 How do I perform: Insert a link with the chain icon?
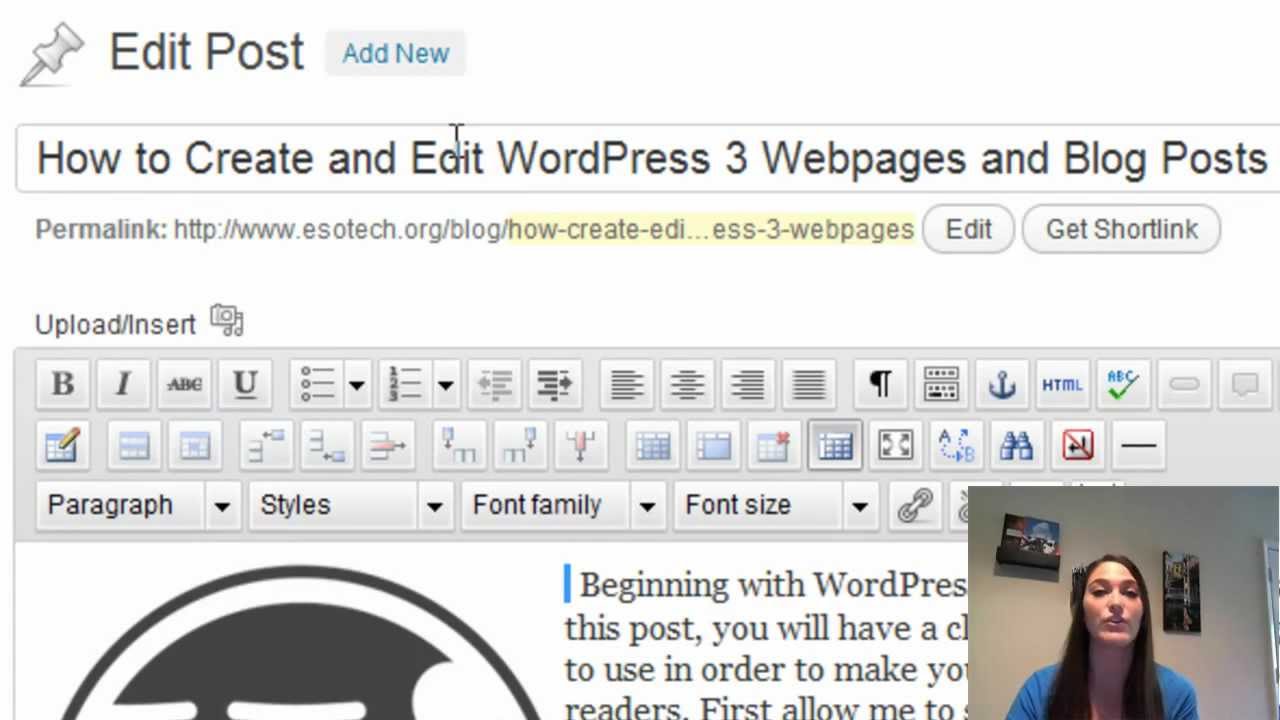pyautogui.click(x=914, y=506)
